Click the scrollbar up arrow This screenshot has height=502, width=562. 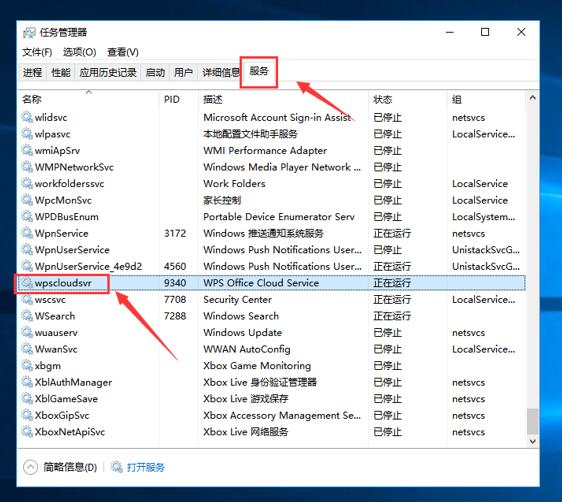[x=533, y=97]
